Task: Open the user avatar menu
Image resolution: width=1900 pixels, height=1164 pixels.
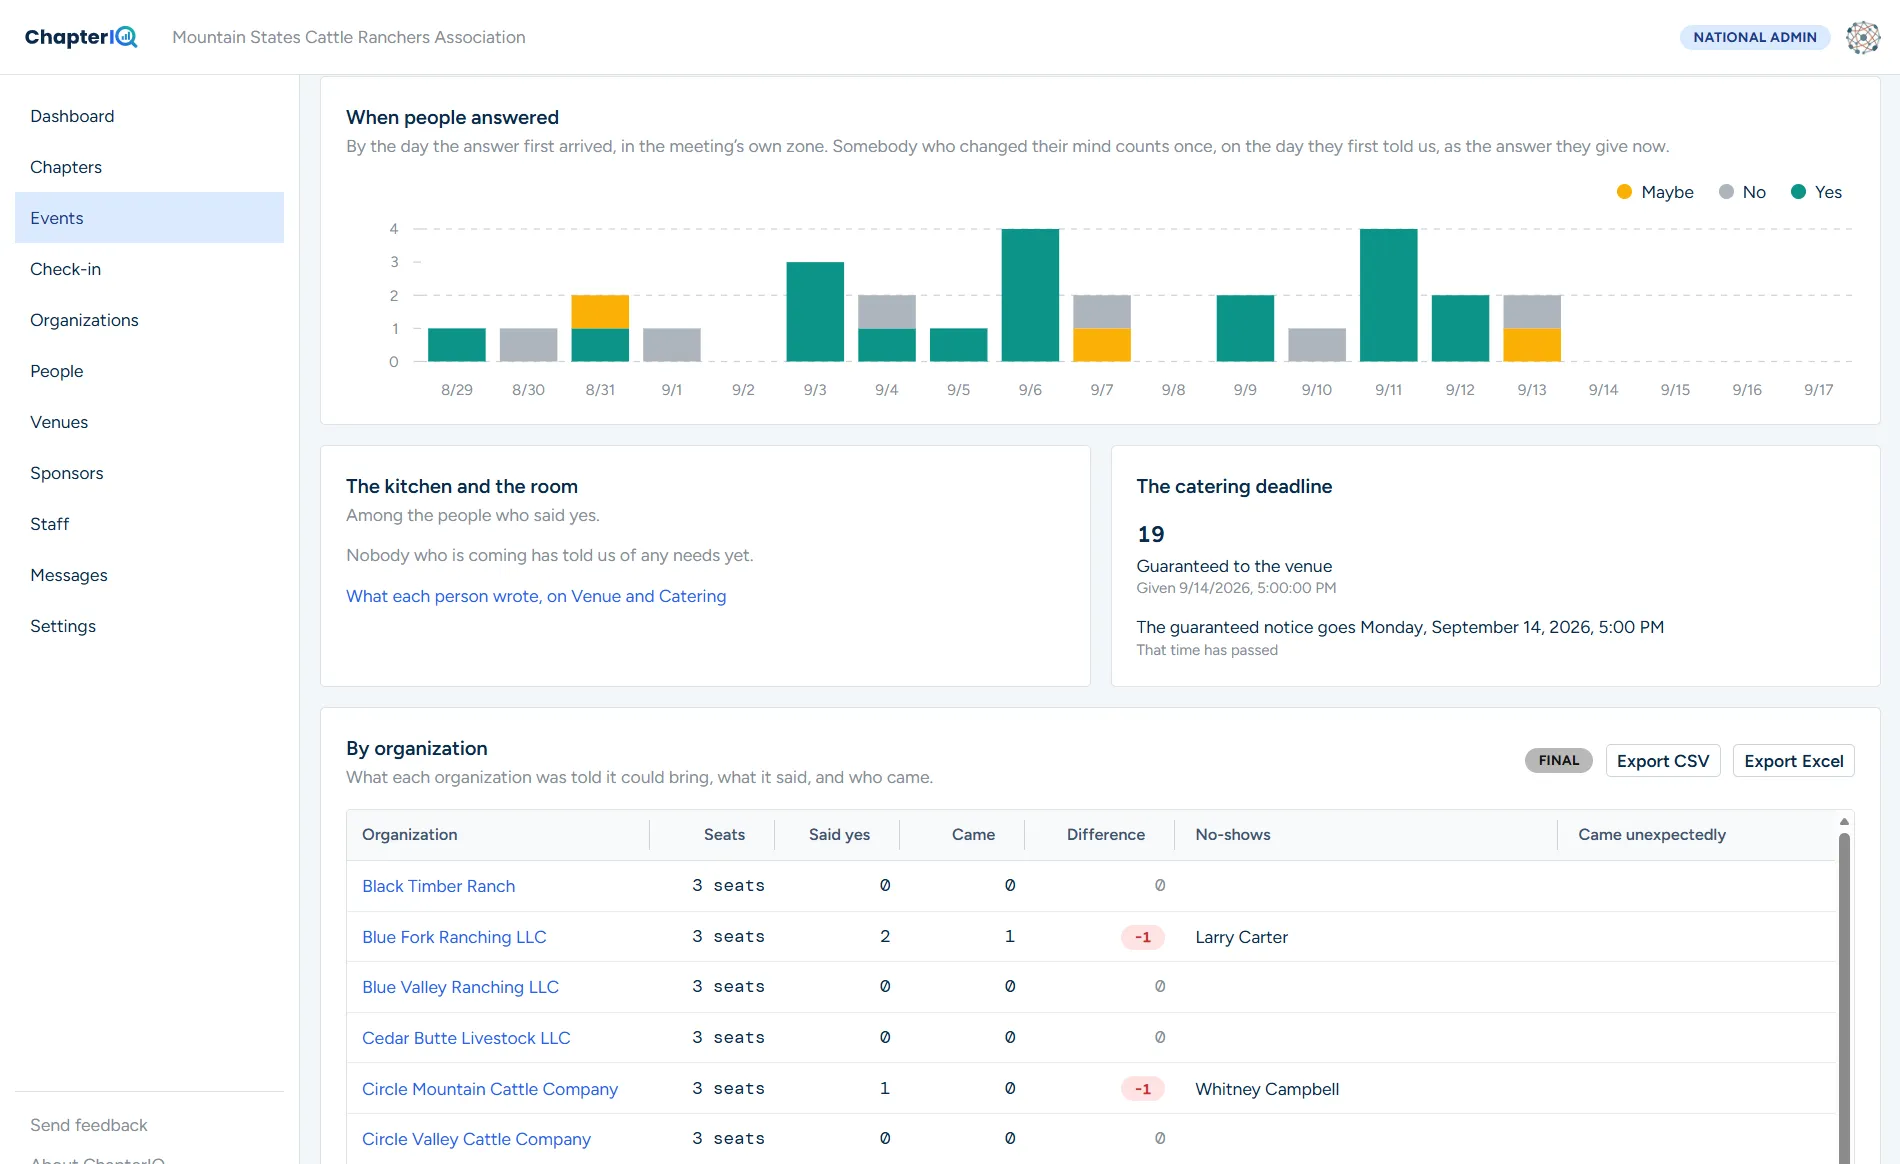Action: (1862, 37)
